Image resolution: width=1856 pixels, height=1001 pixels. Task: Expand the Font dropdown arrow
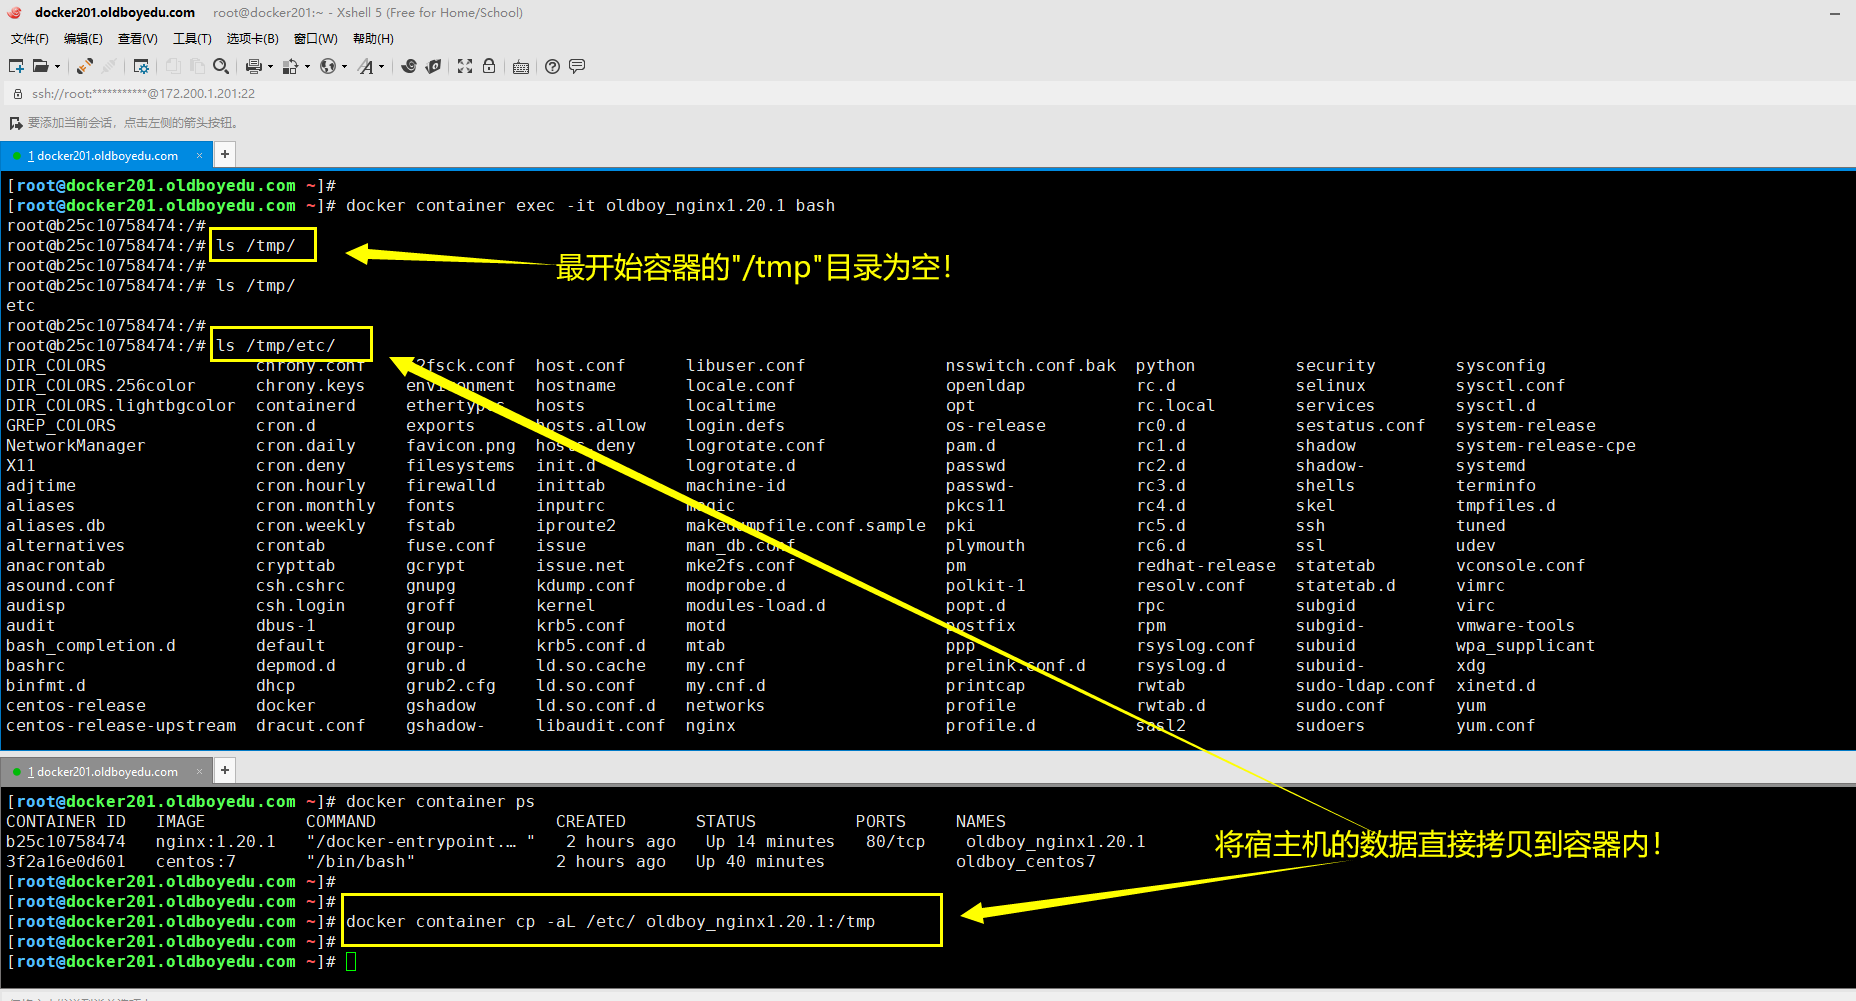coord(381,67)
